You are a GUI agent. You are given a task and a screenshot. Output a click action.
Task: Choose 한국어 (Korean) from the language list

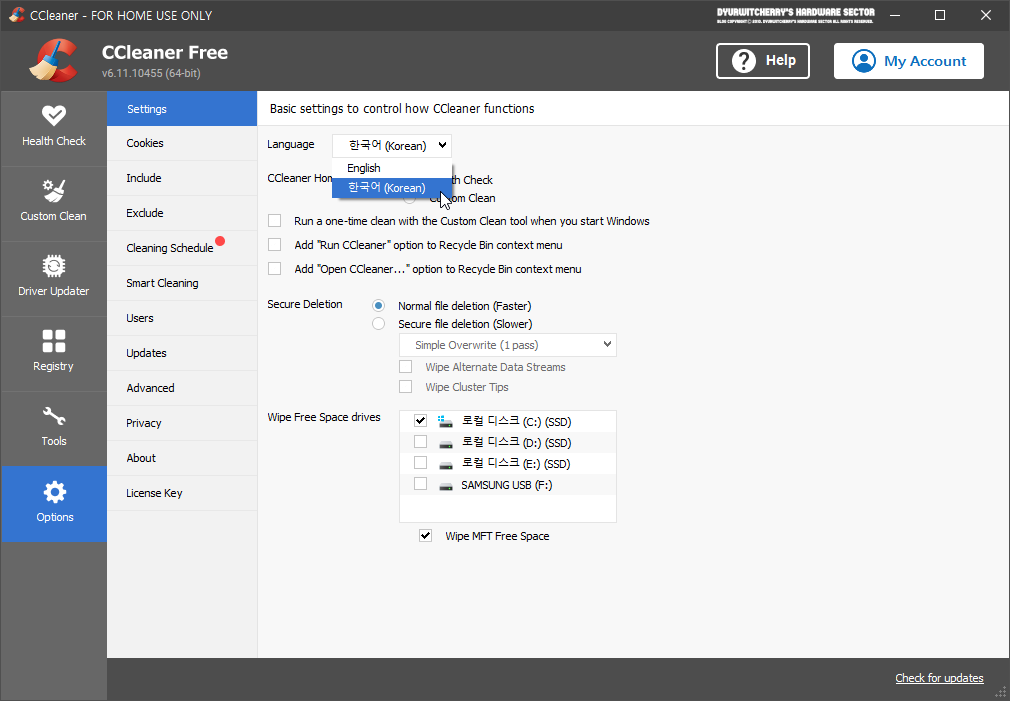tap(392, 188)
